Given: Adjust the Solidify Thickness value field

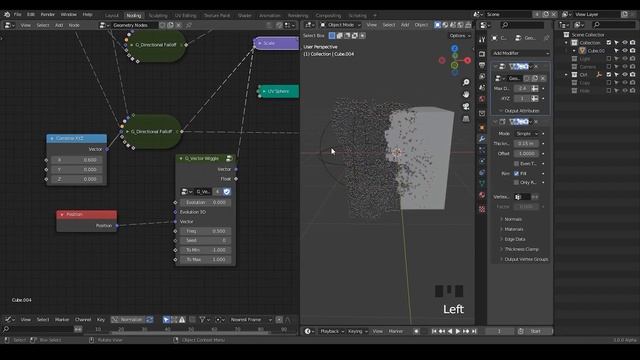Looking at the screenshot, I should click(526, 144).
